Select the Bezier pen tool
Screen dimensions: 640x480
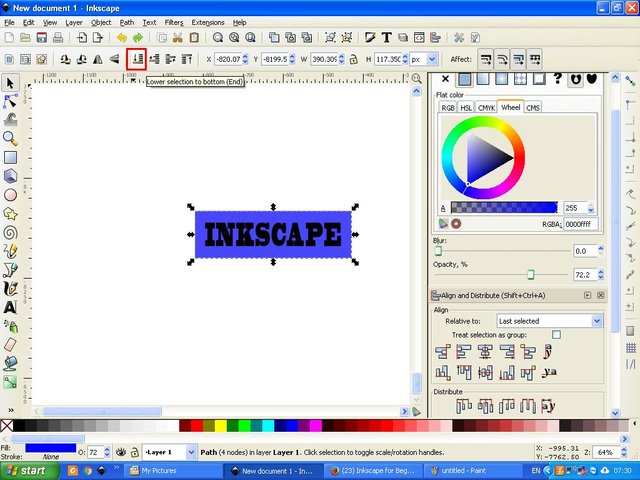click(10, 270)
